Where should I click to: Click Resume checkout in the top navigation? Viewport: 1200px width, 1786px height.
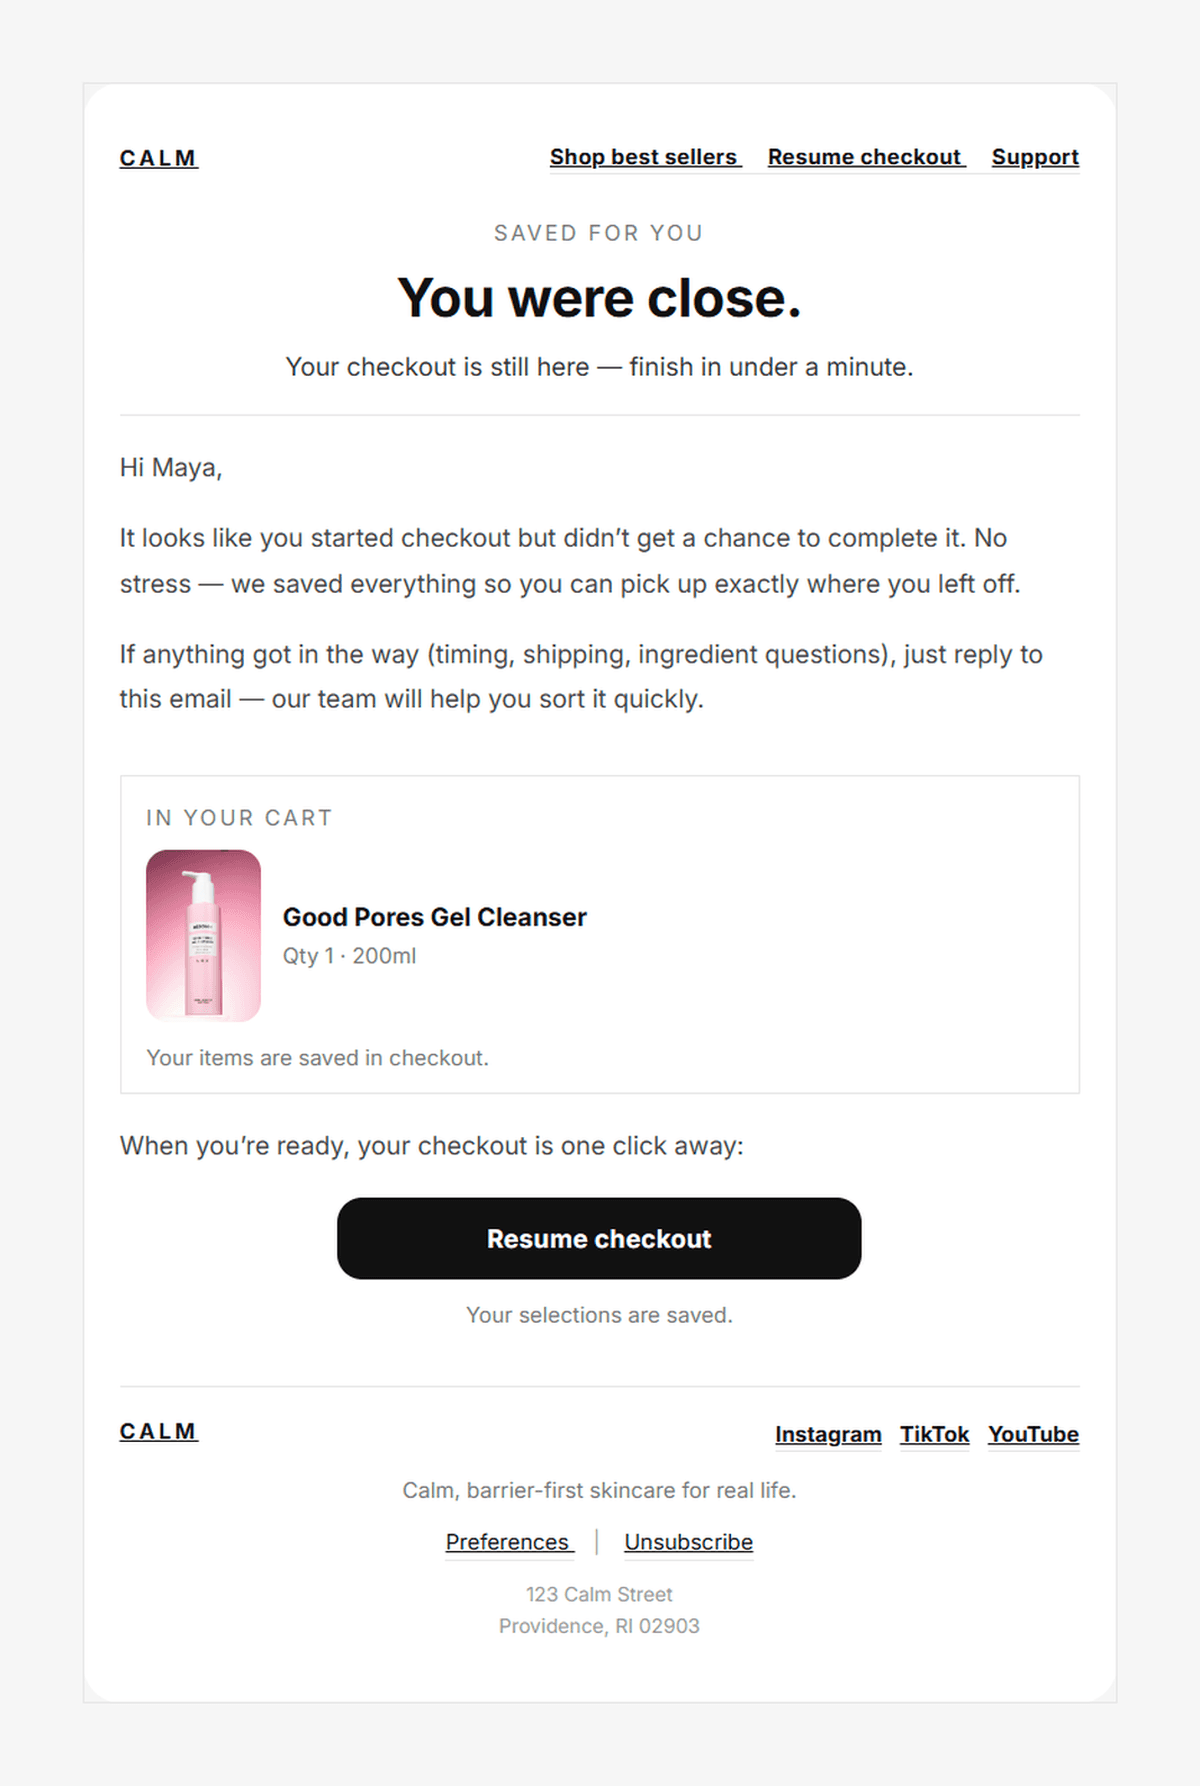pyautogui.click(x=865, y=157)
